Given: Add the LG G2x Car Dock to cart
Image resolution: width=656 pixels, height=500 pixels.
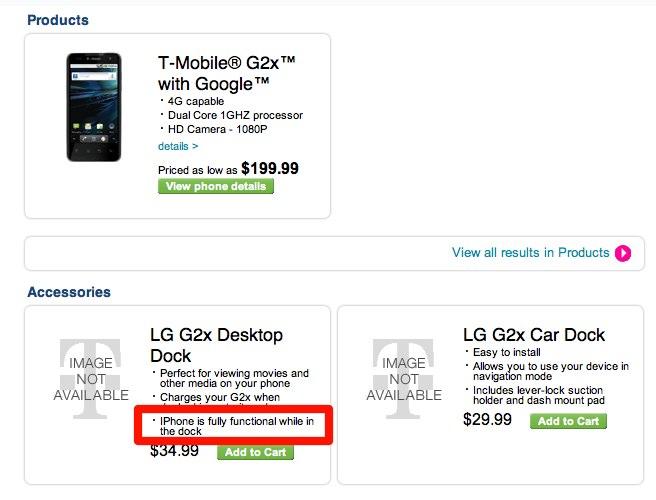Looking at the screenshot, I should pos(568,421).
